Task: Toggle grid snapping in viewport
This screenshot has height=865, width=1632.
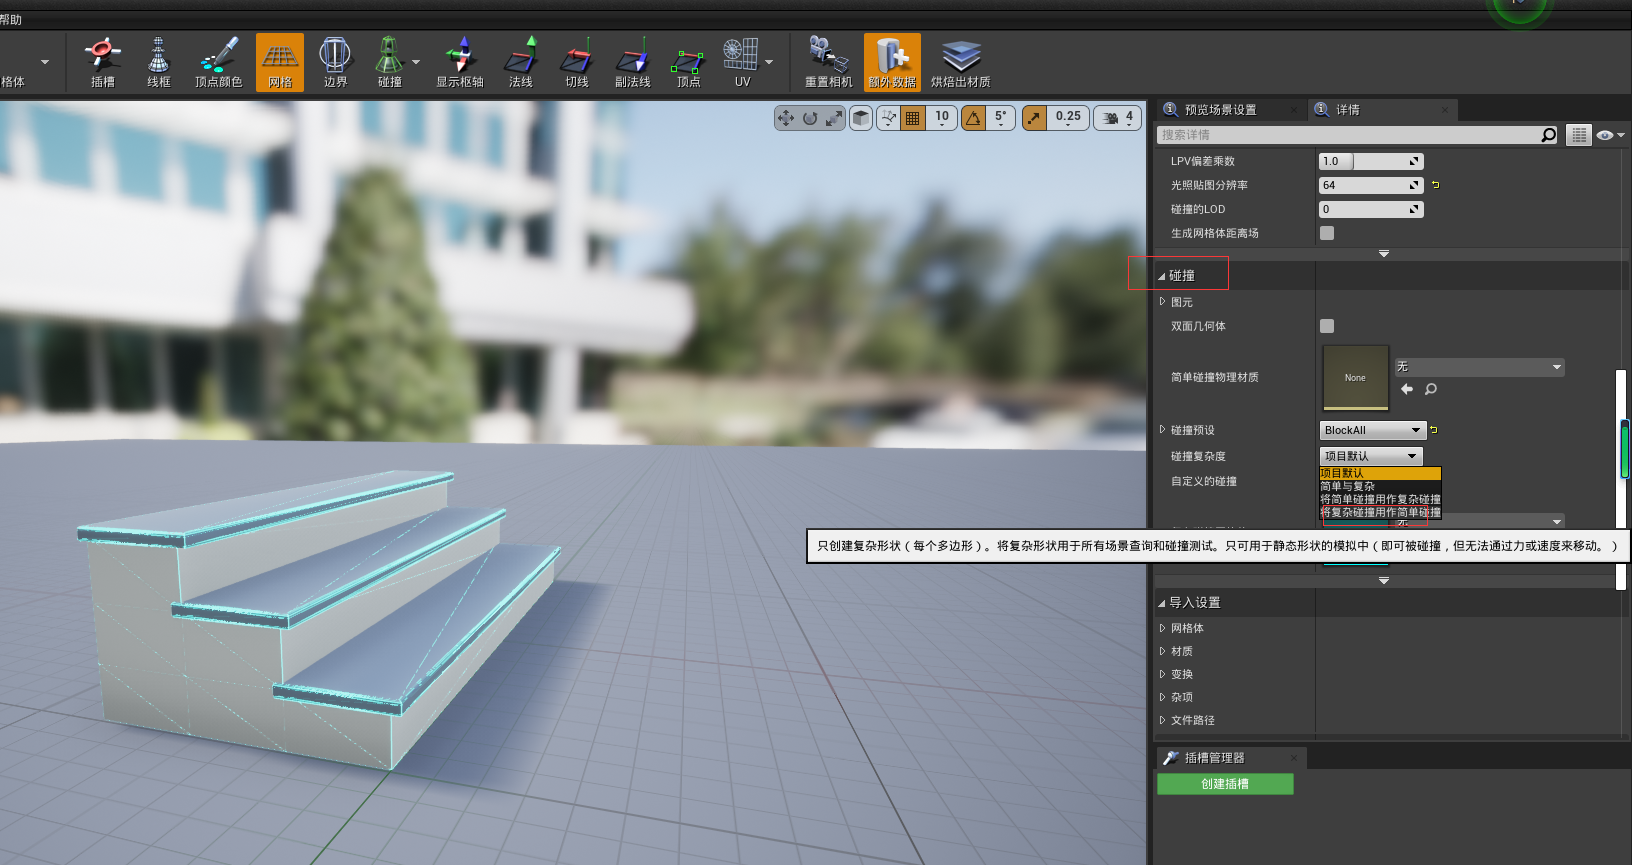Action: click(x=912, y=118)
